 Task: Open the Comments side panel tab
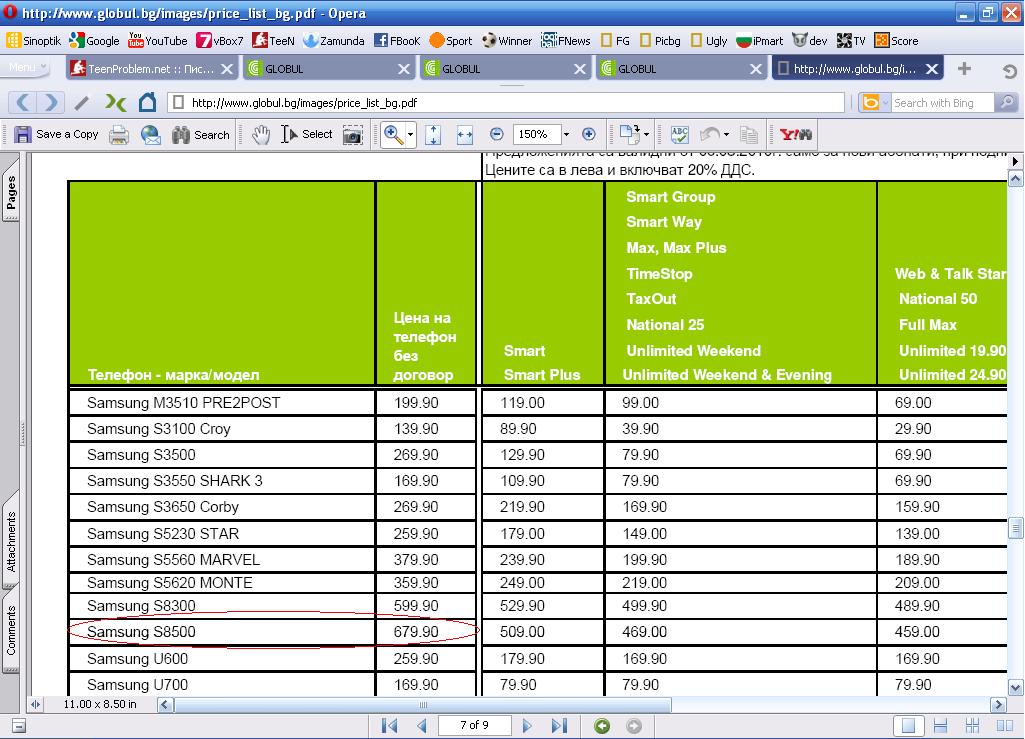pyautogui.click(x=10, y=630)
